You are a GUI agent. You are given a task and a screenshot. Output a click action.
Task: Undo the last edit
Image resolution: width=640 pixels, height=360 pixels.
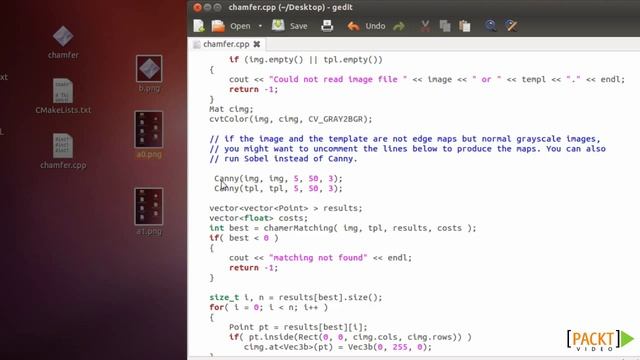[x=366, y=26]
